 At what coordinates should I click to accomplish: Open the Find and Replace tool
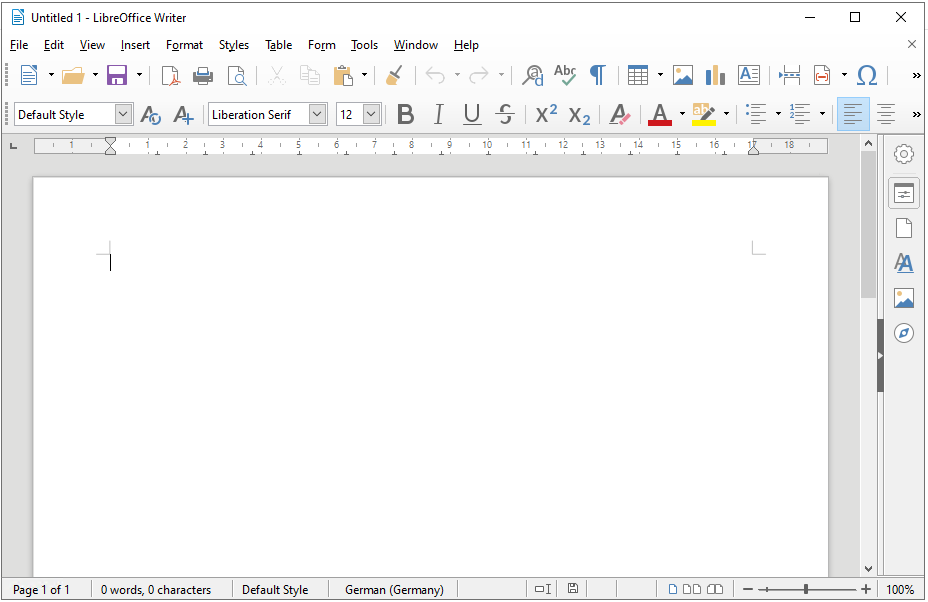(531, 75)
